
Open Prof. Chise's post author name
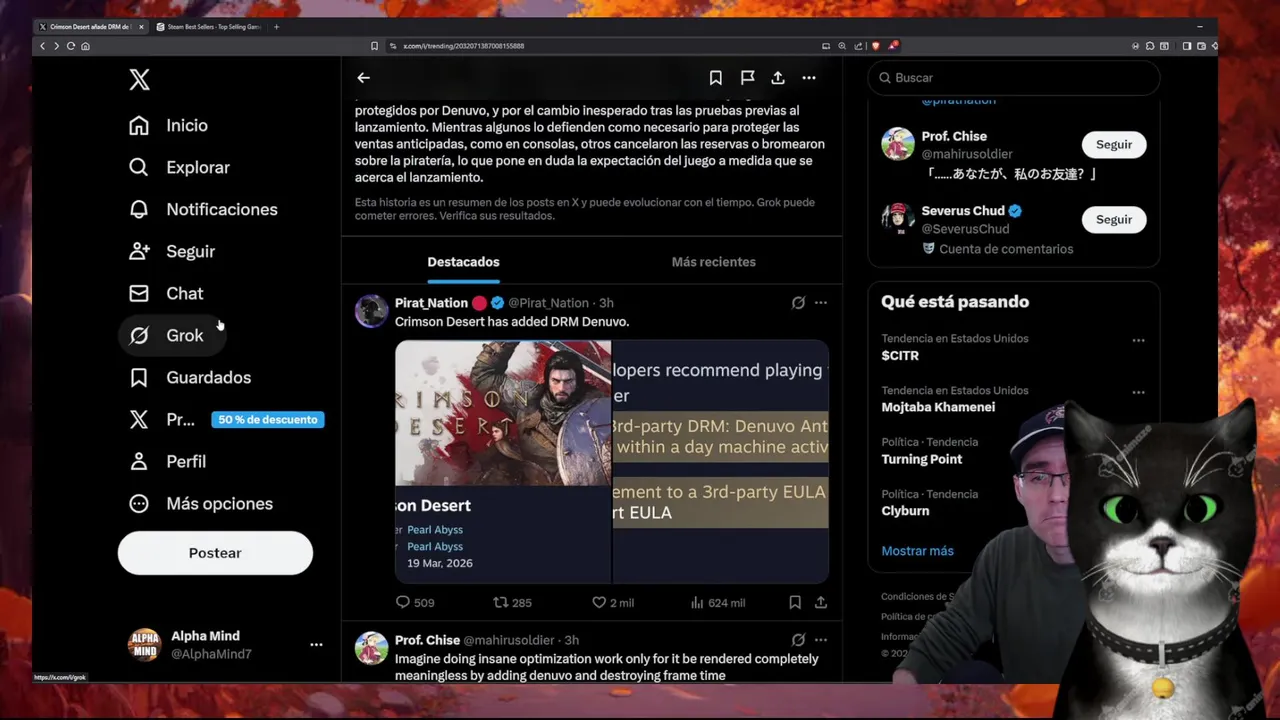pyautogui.click(x=427, y=640)
